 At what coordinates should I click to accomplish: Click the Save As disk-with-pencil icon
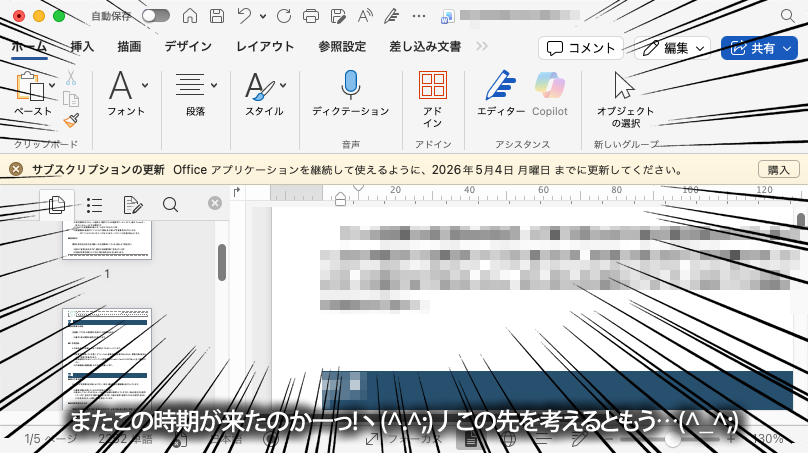(338, 16)
